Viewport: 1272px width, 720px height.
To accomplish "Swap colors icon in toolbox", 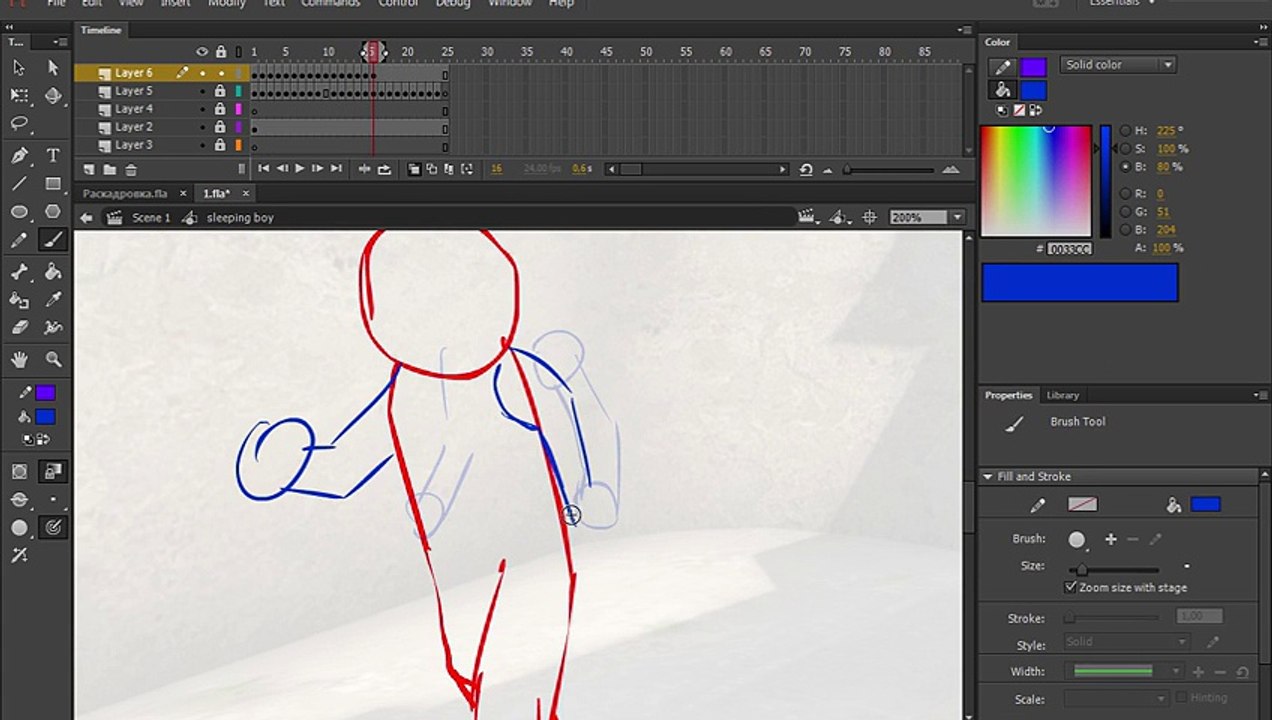I will coord(45,439).
